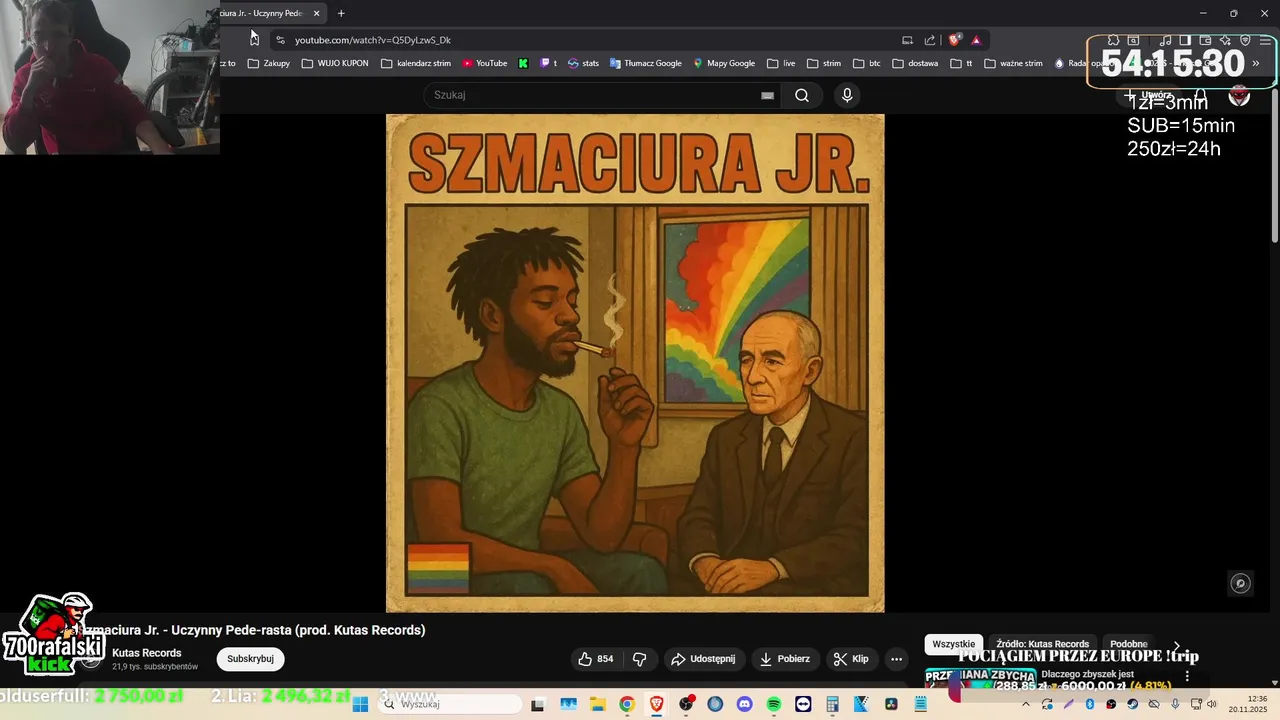Open Notepad from the taskbar

920,704
